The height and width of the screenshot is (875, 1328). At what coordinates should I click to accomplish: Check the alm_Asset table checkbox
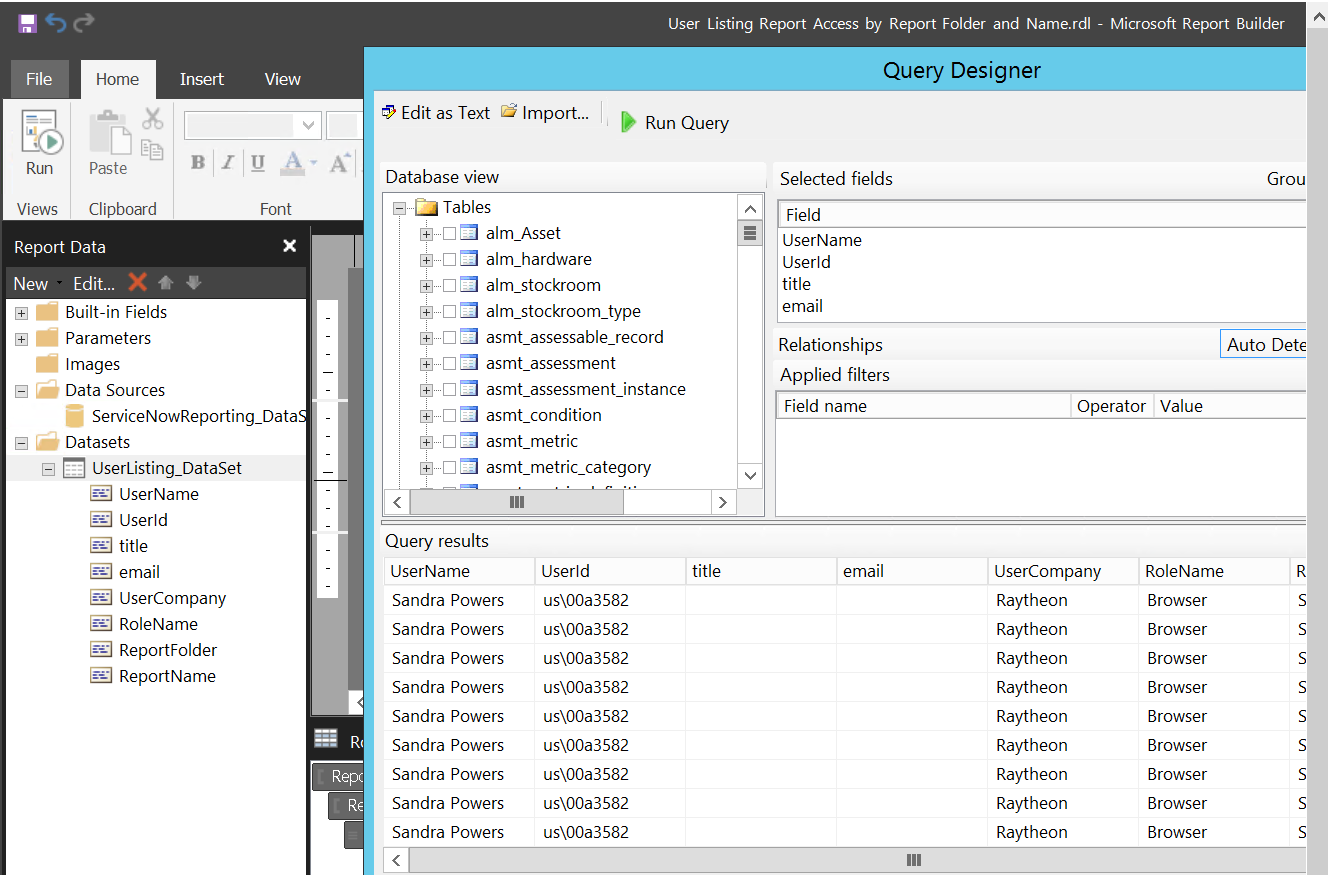449,232
